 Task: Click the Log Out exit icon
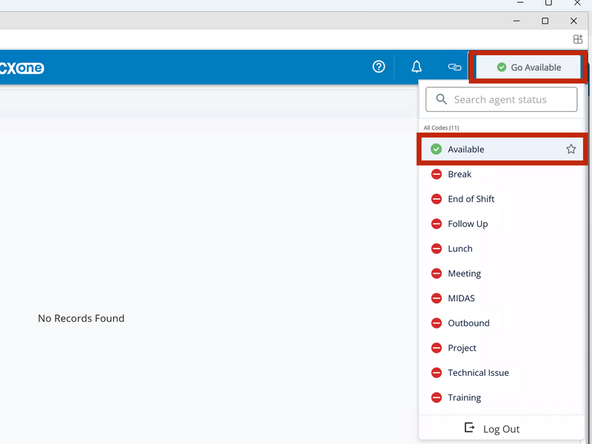[469, 427]
